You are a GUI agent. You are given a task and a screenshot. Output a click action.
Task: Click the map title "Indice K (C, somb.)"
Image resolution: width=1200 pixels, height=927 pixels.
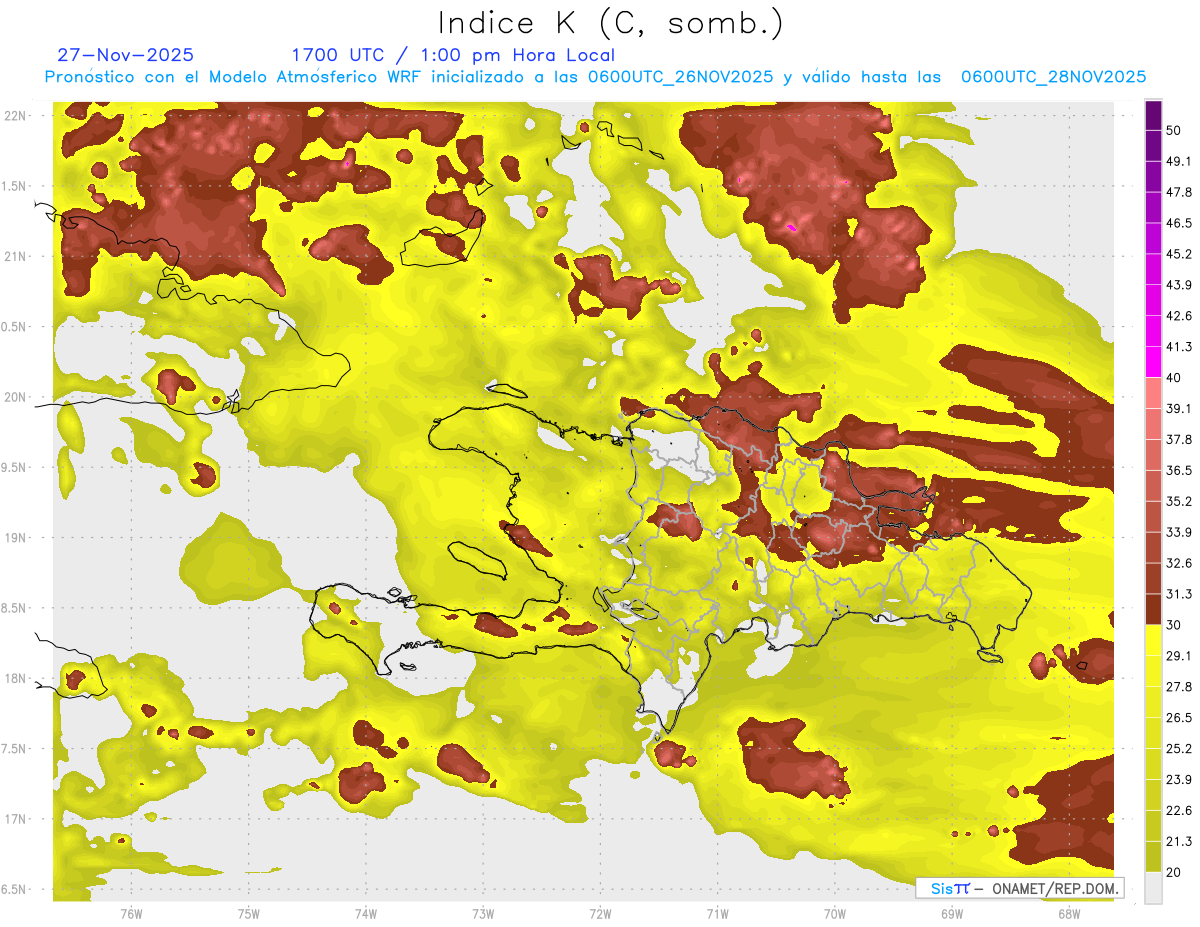tap(610, 23)
